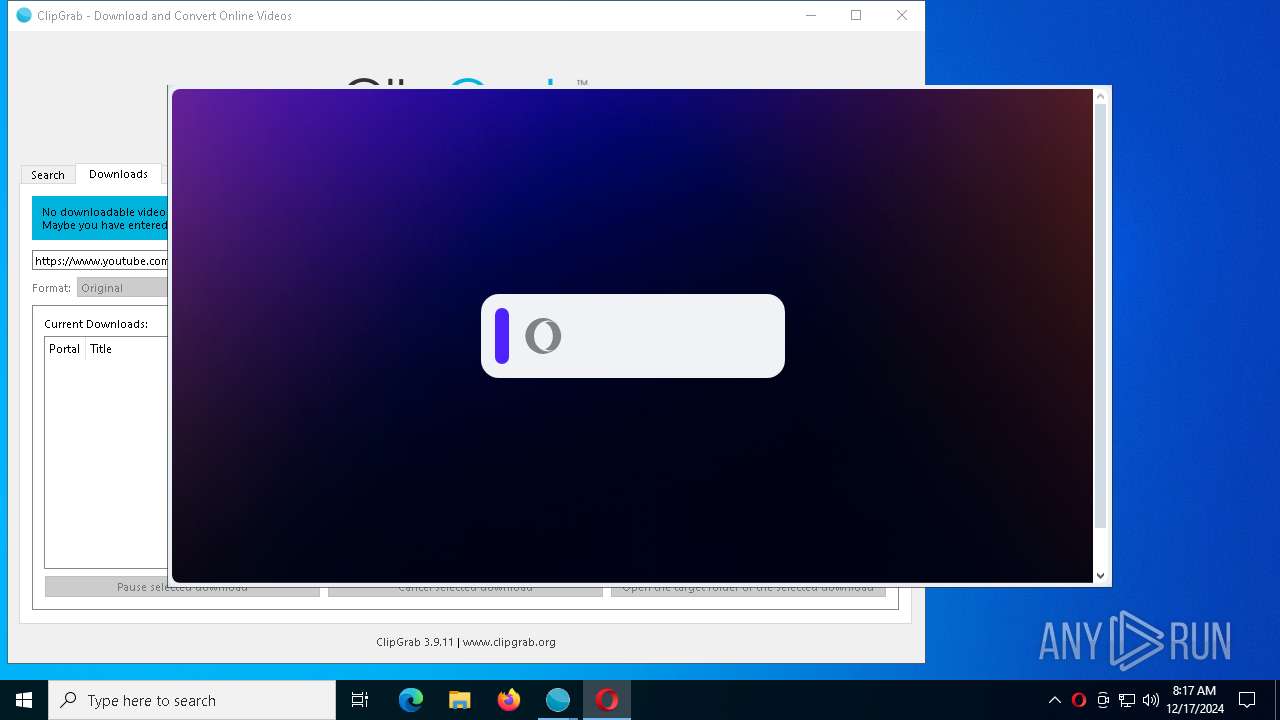Switch to the Search tab in ClipGrab

point(47,175)
